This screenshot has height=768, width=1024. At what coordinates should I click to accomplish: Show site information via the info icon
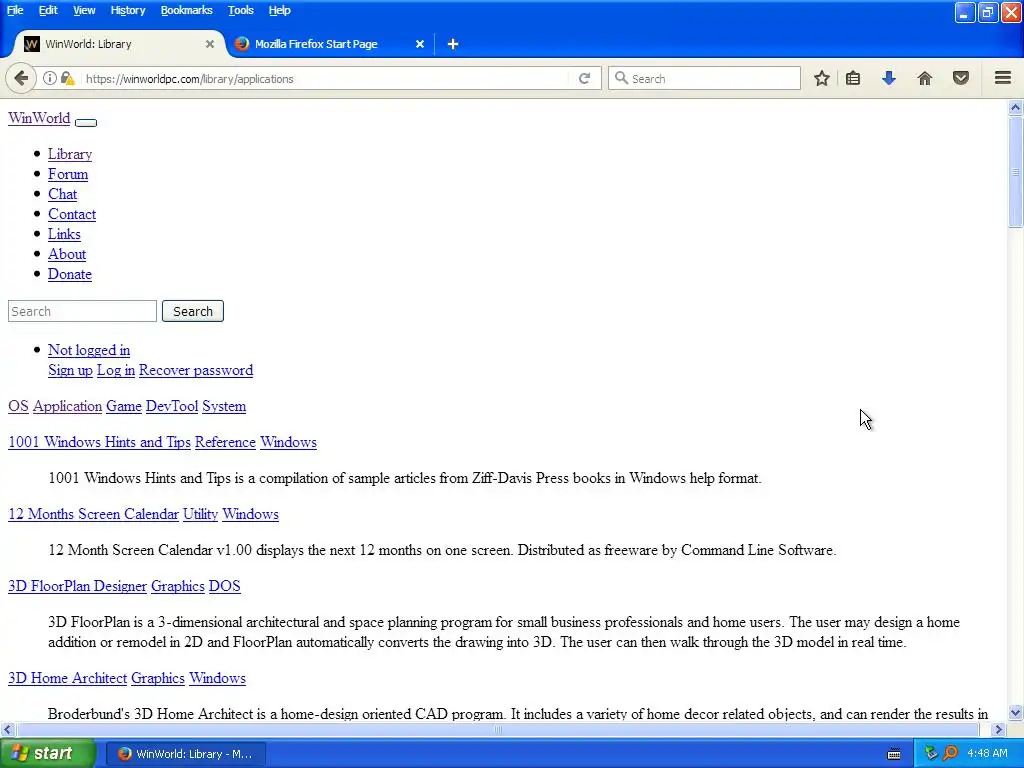[x=50, y=78]
